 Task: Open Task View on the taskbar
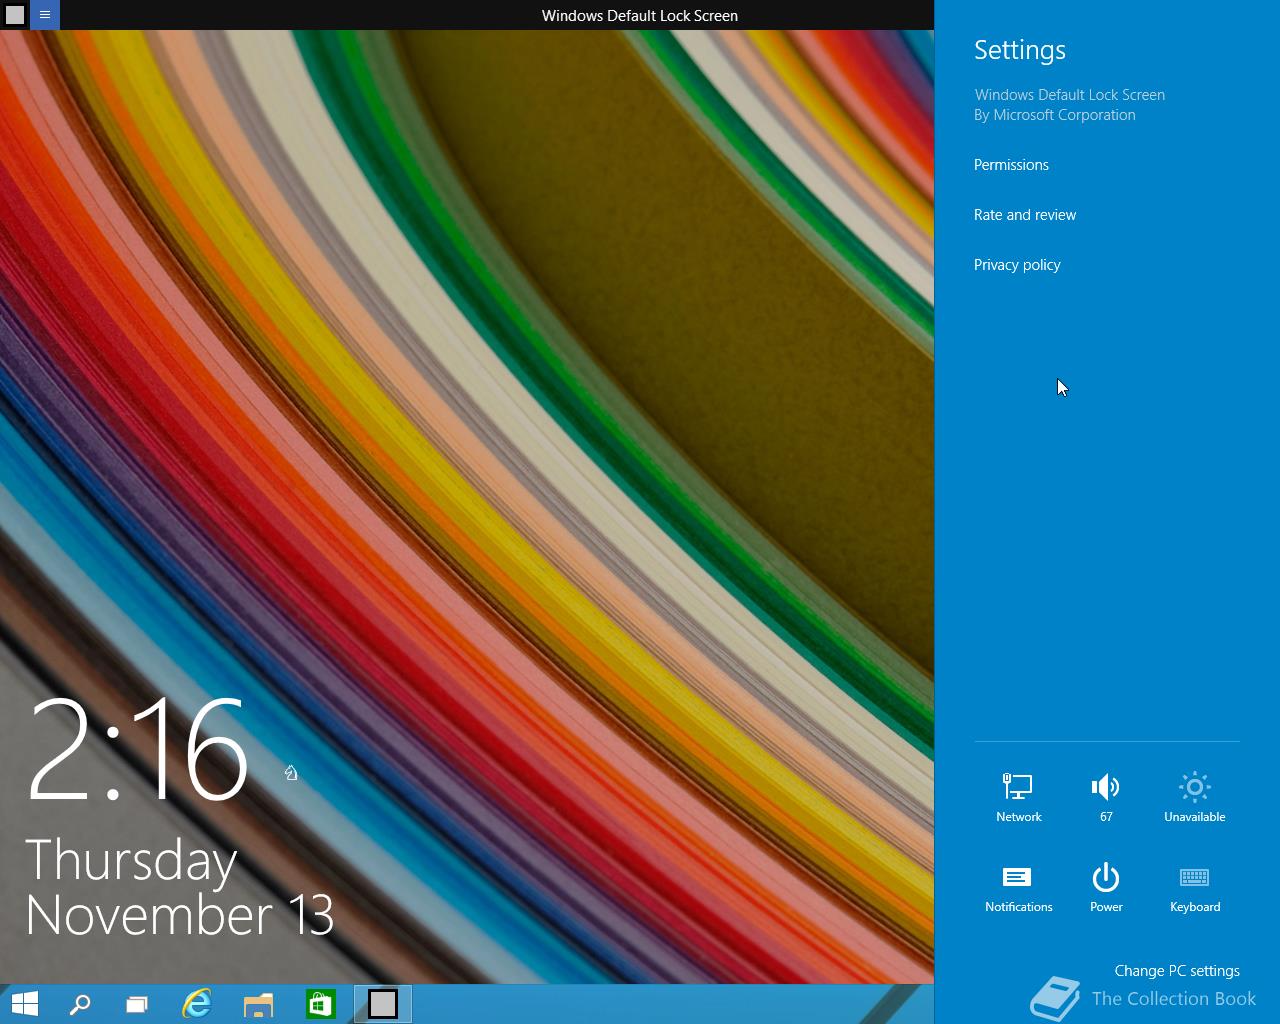pyautogui.click(x=137, y=1004)
